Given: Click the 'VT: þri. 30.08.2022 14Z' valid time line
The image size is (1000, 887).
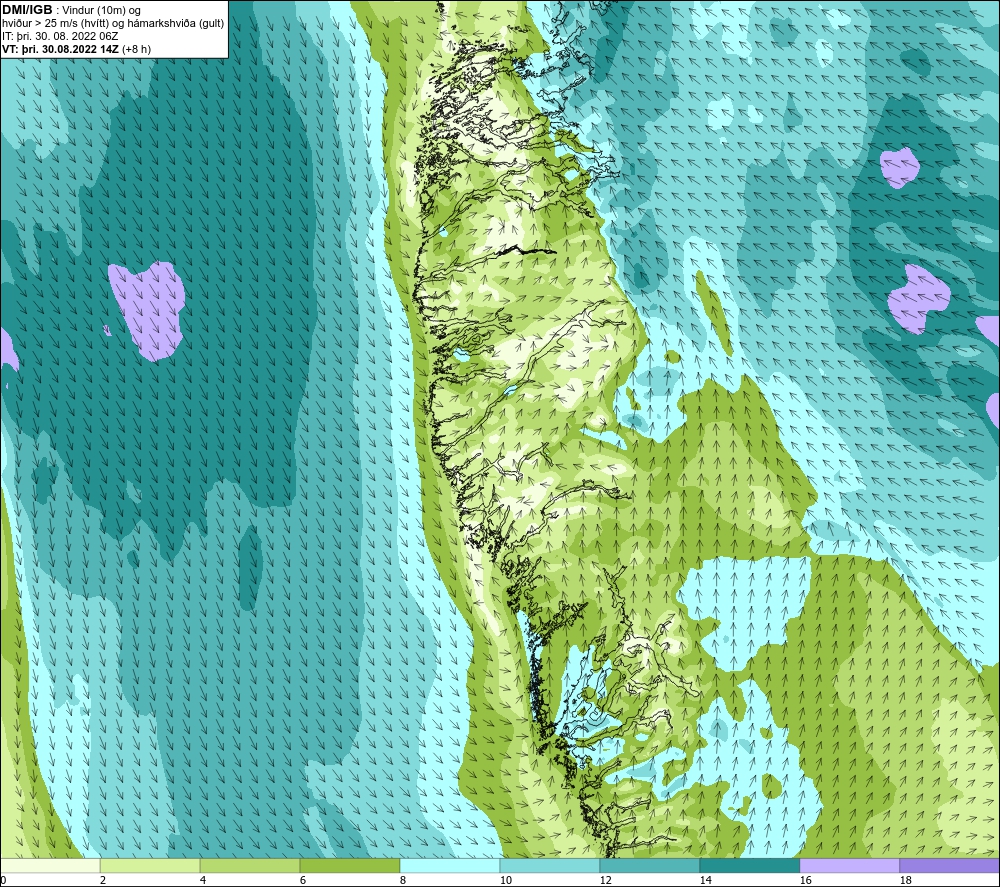Looking at the screenshot, I should click(61, 48).
